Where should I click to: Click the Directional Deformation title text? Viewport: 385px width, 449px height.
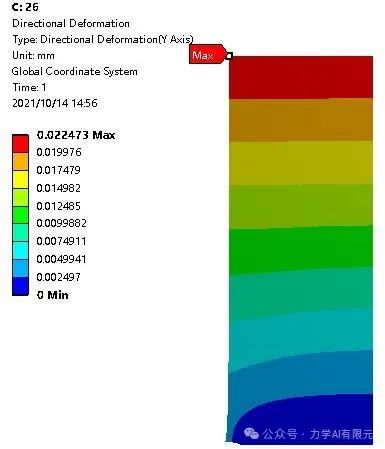71,23
